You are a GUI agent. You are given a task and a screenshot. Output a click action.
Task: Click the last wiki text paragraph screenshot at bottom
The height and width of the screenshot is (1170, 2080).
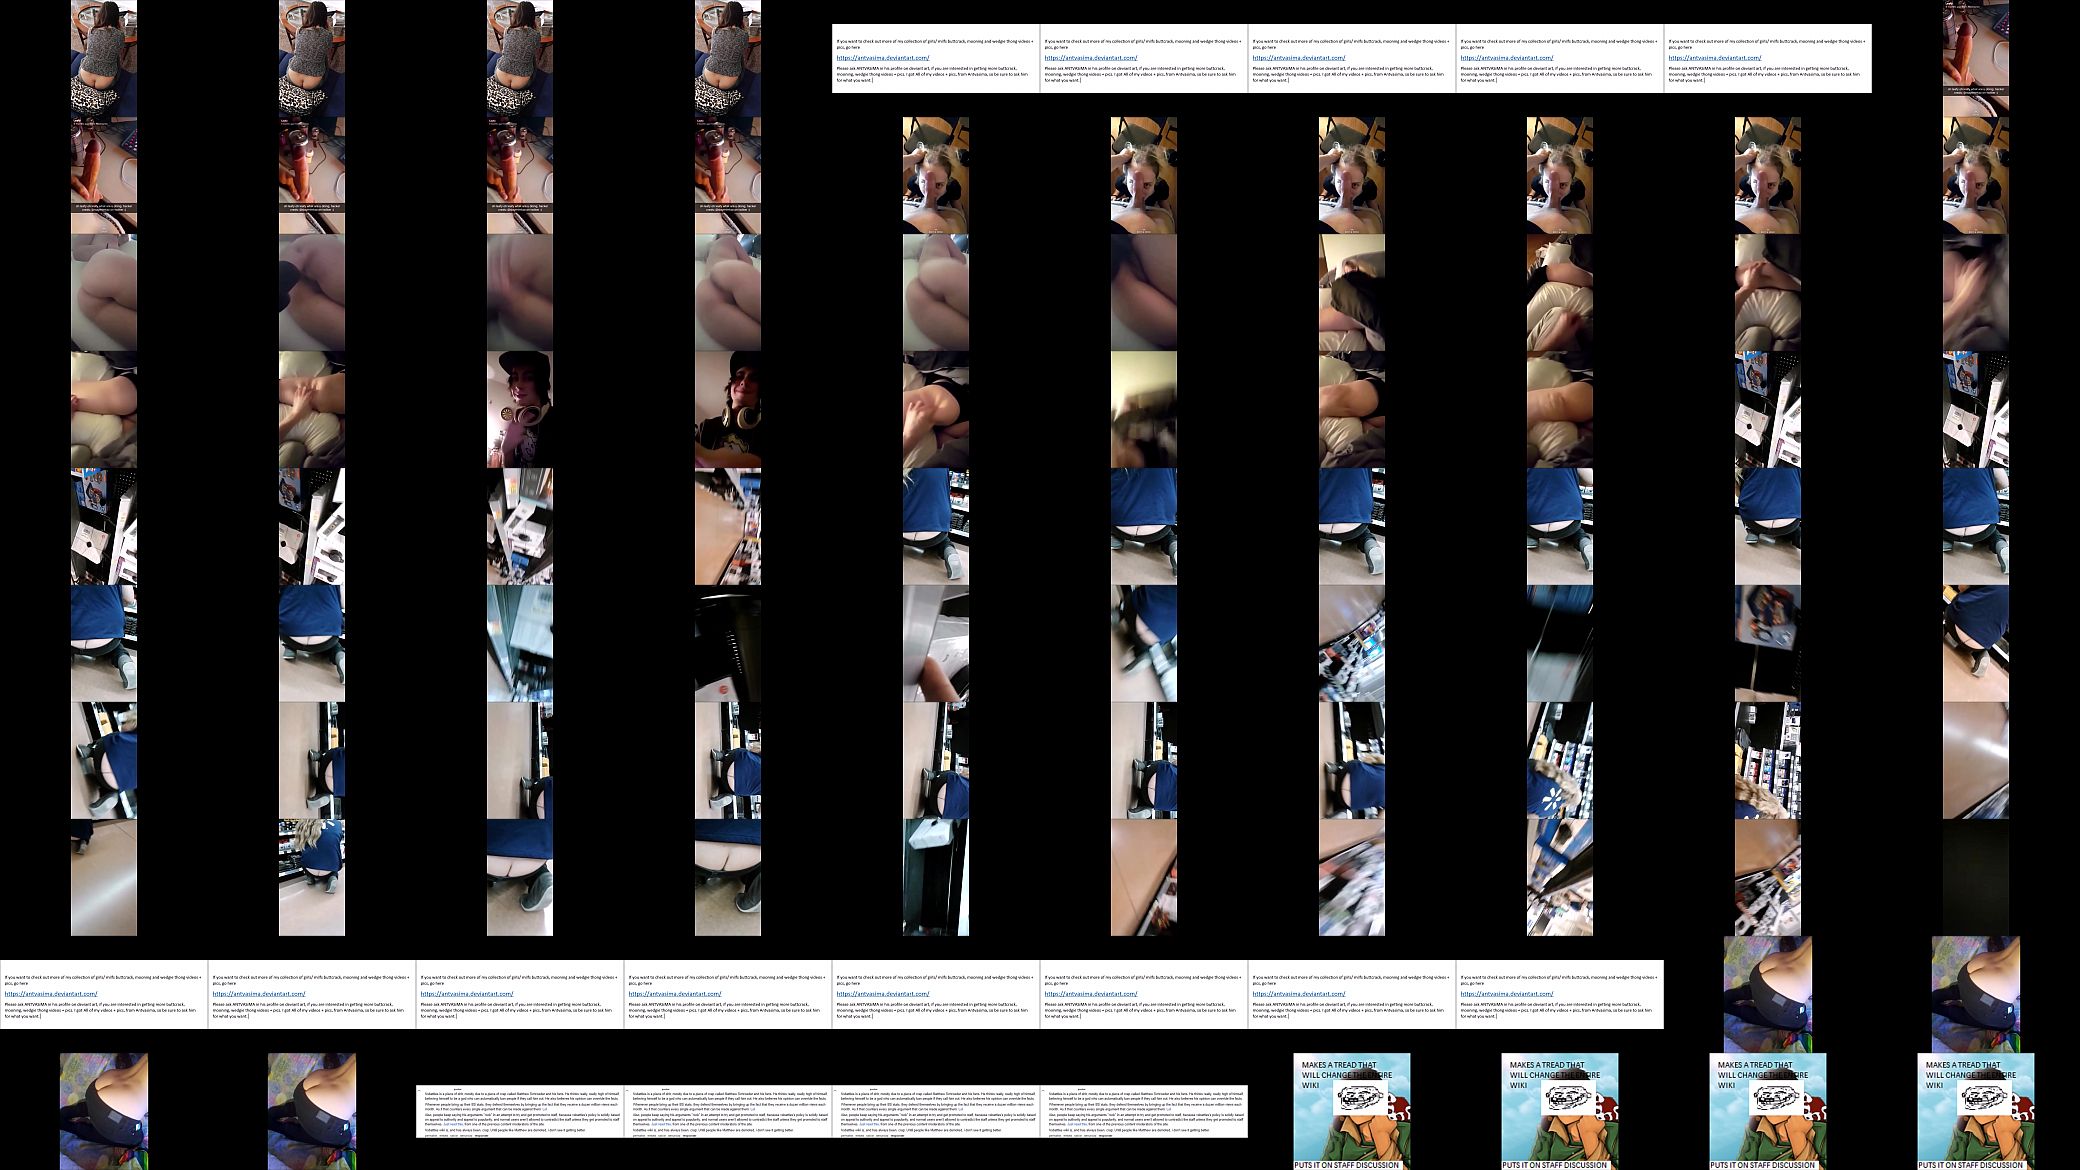(x=1144, y=1111)
